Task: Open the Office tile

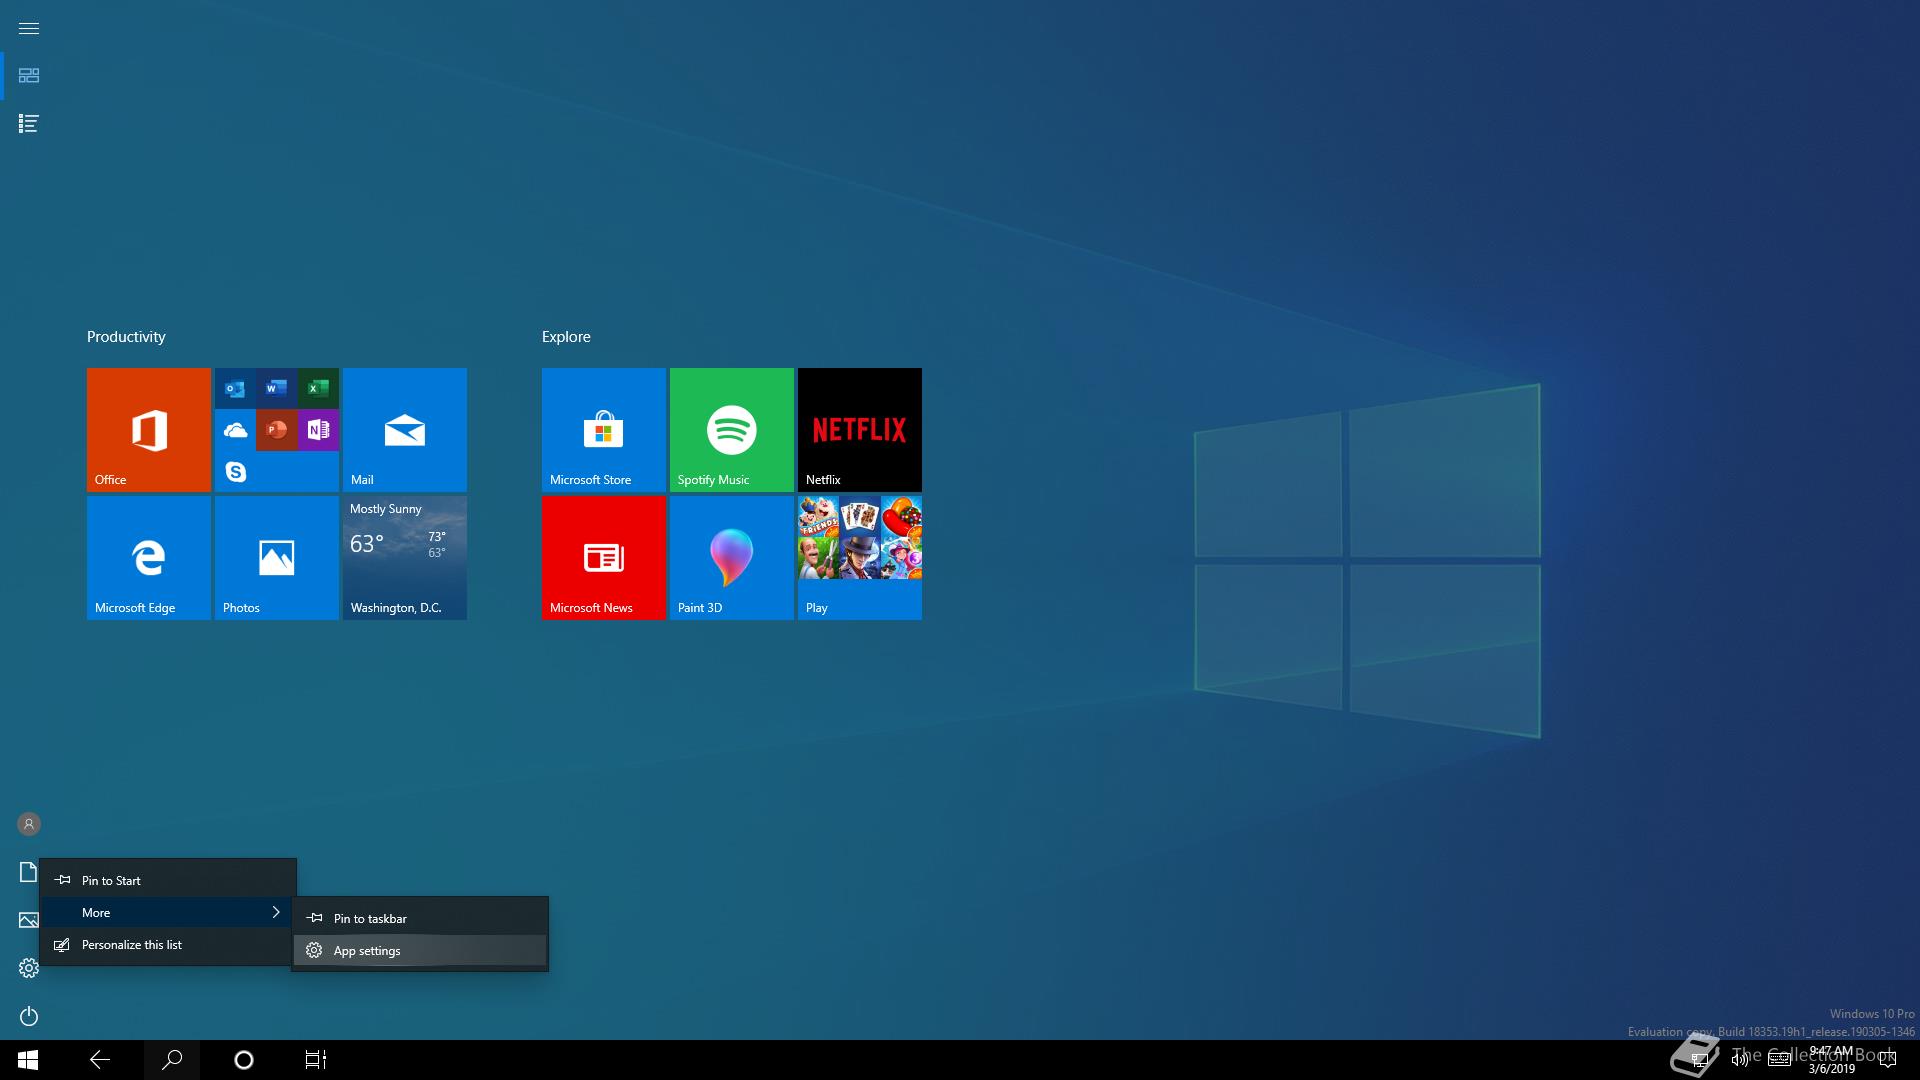Action: point(149,430)
